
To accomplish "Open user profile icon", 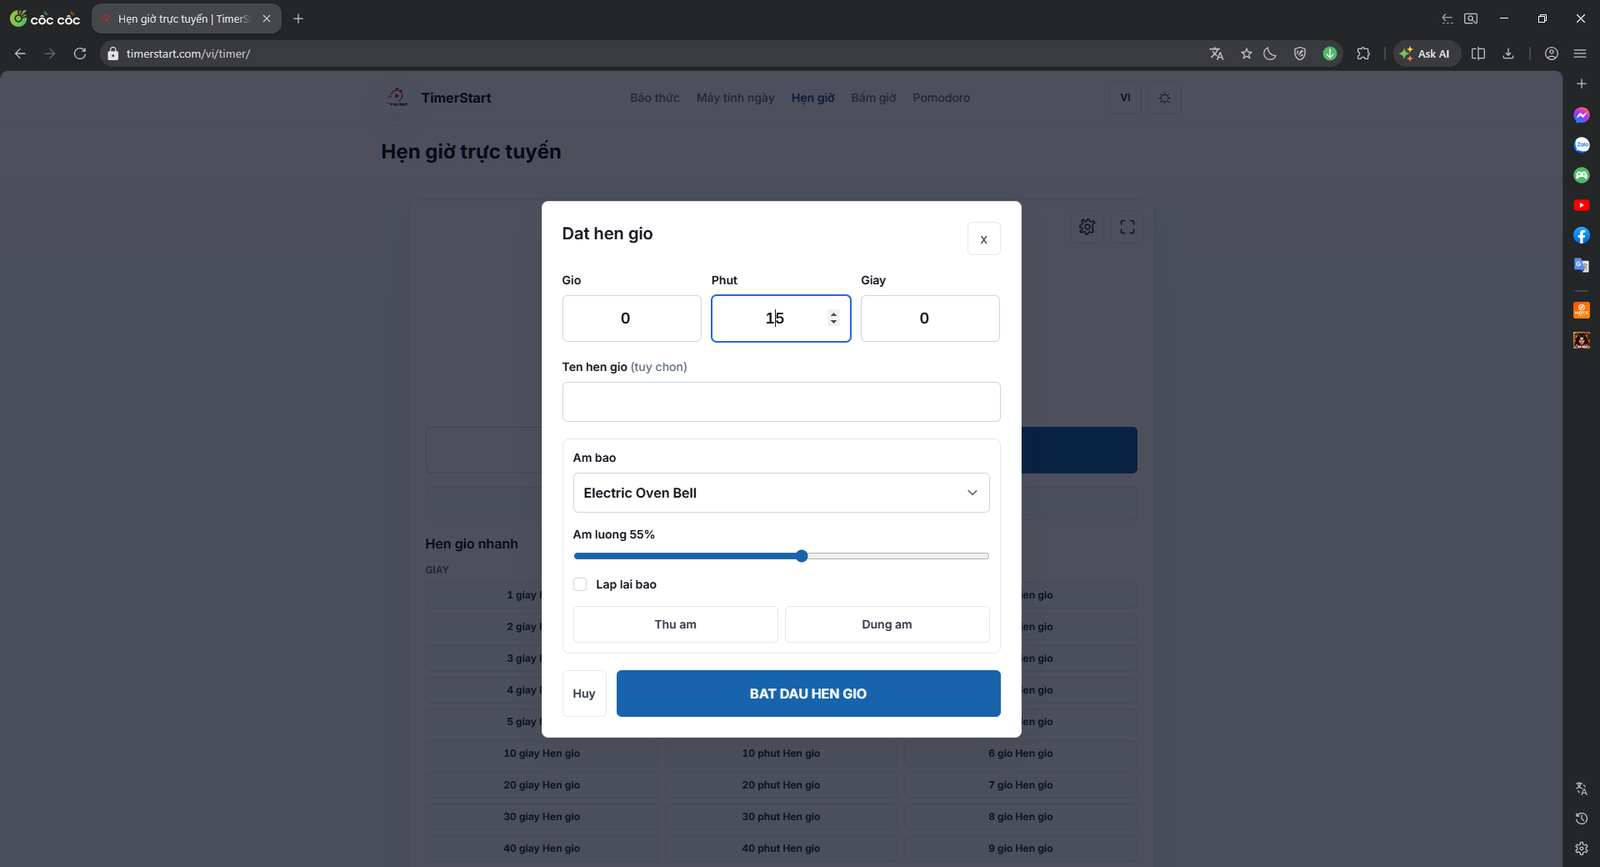I will coord(1551,54).
